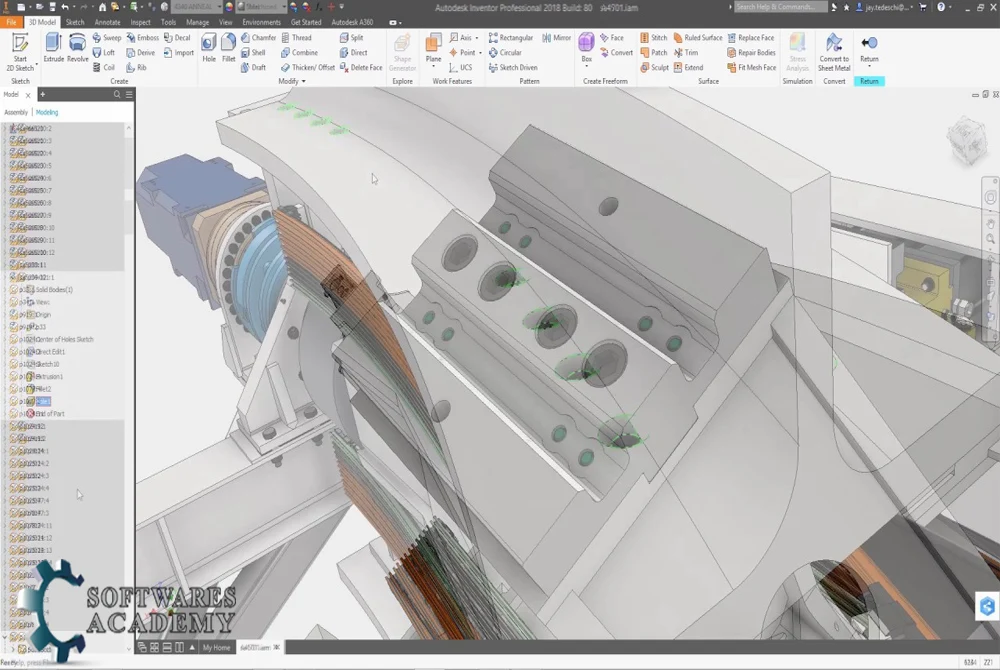
Task: Select the End of Part marker
Action: coord(45,414)
